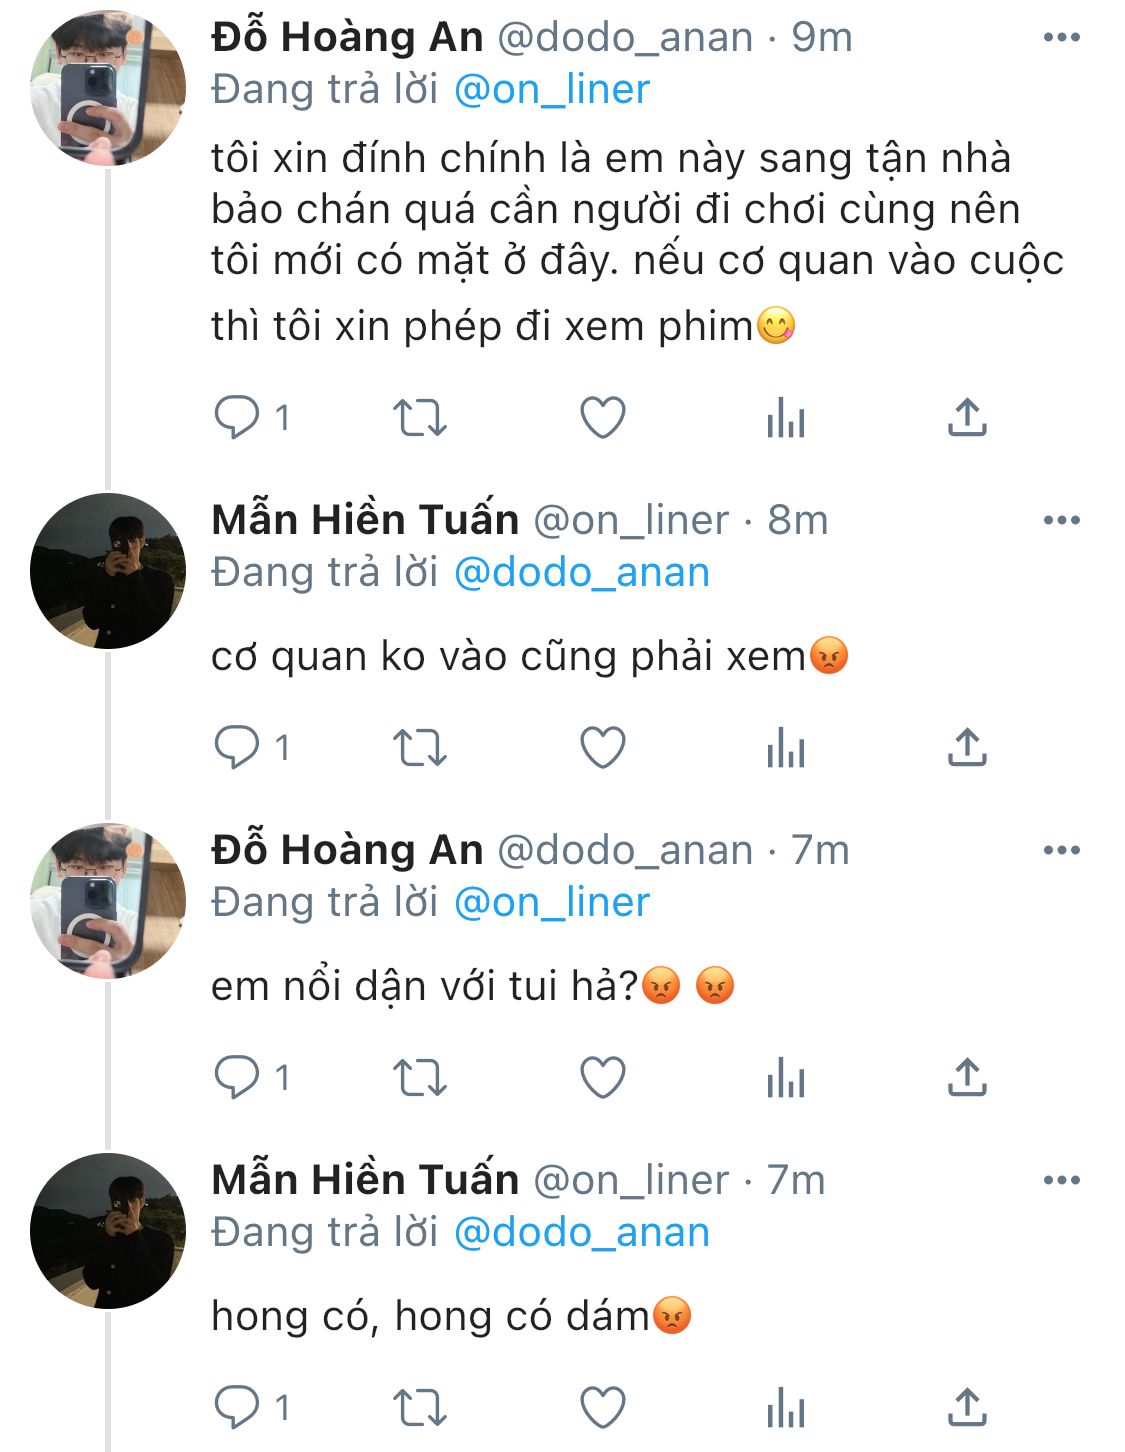Open the @on_liner mention link in the first tweet
Image resolution: width=1125 pixels, height=1452 pixels.
552,90
